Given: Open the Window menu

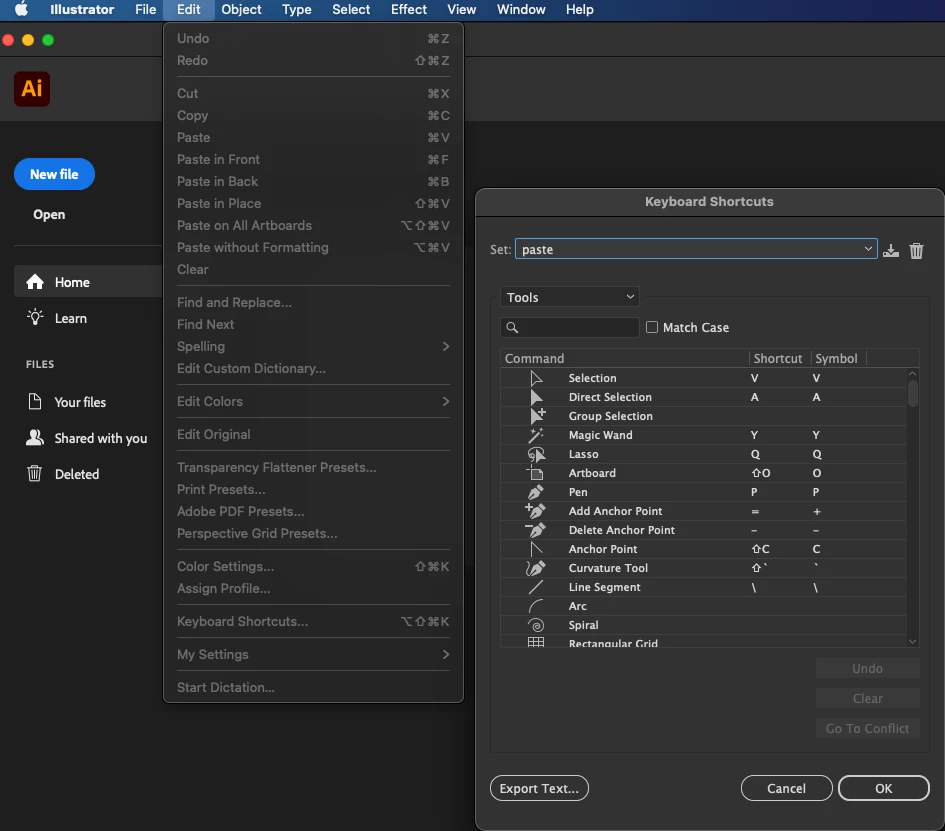Looking at the screenshot, I should [521, 10].
